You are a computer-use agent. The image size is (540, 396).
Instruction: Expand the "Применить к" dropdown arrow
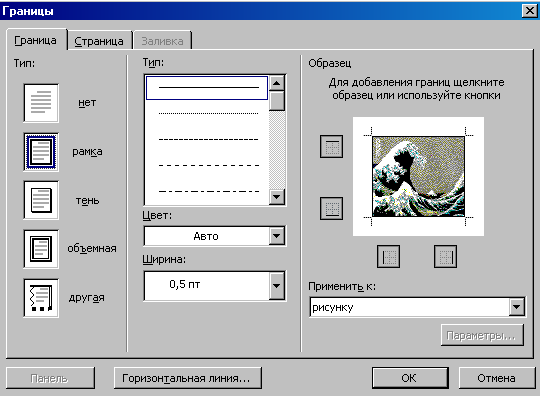517,307
